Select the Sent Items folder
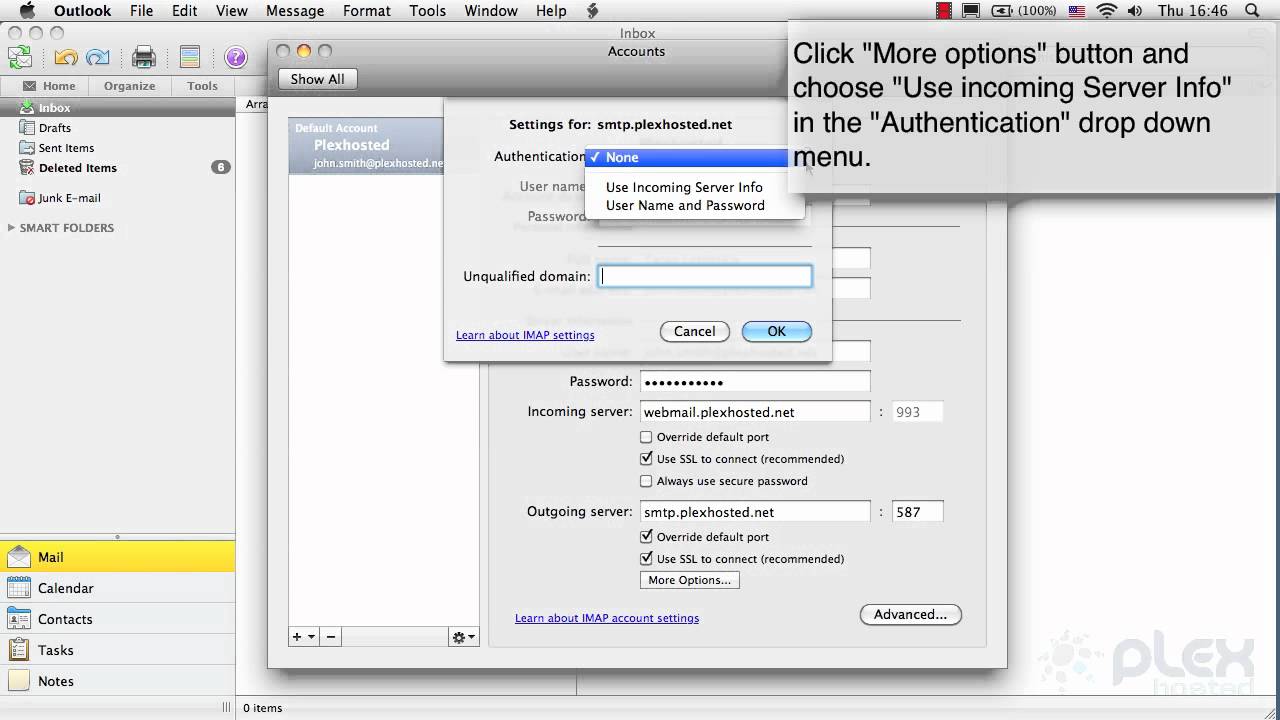 coord(118,148)
